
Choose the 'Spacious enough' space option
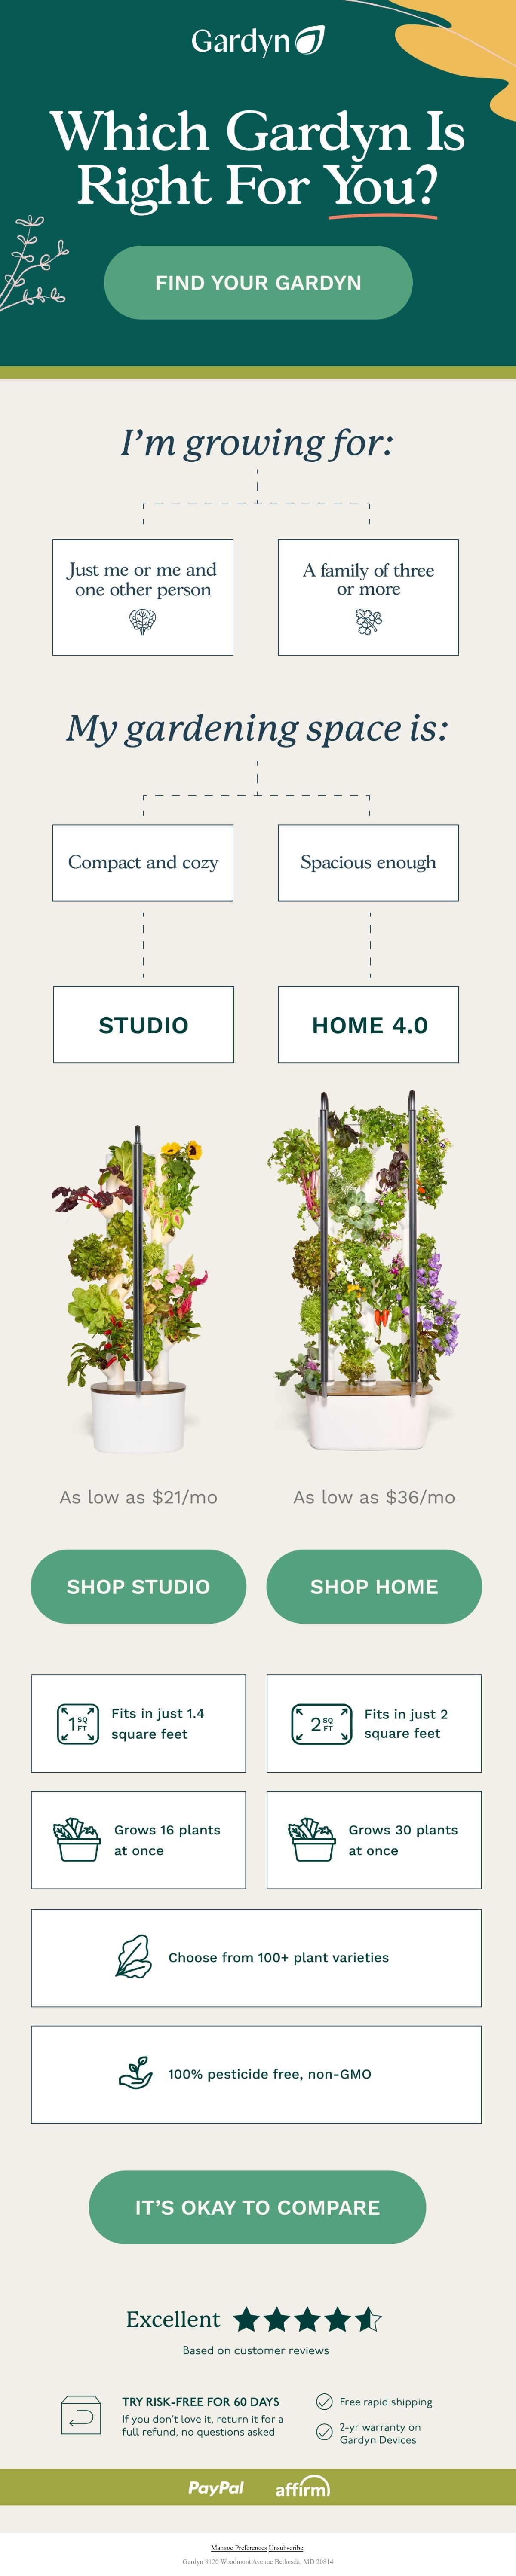point(368,862)
